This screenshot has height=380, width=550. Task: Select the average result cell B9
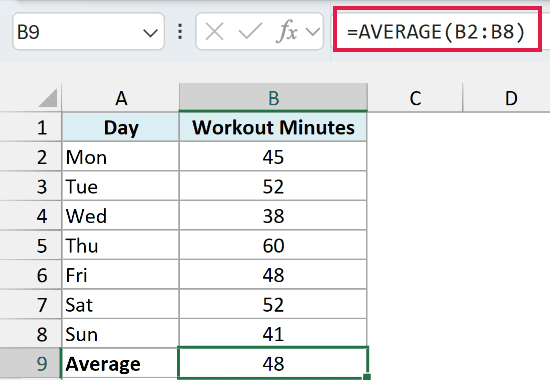[273, 364]
